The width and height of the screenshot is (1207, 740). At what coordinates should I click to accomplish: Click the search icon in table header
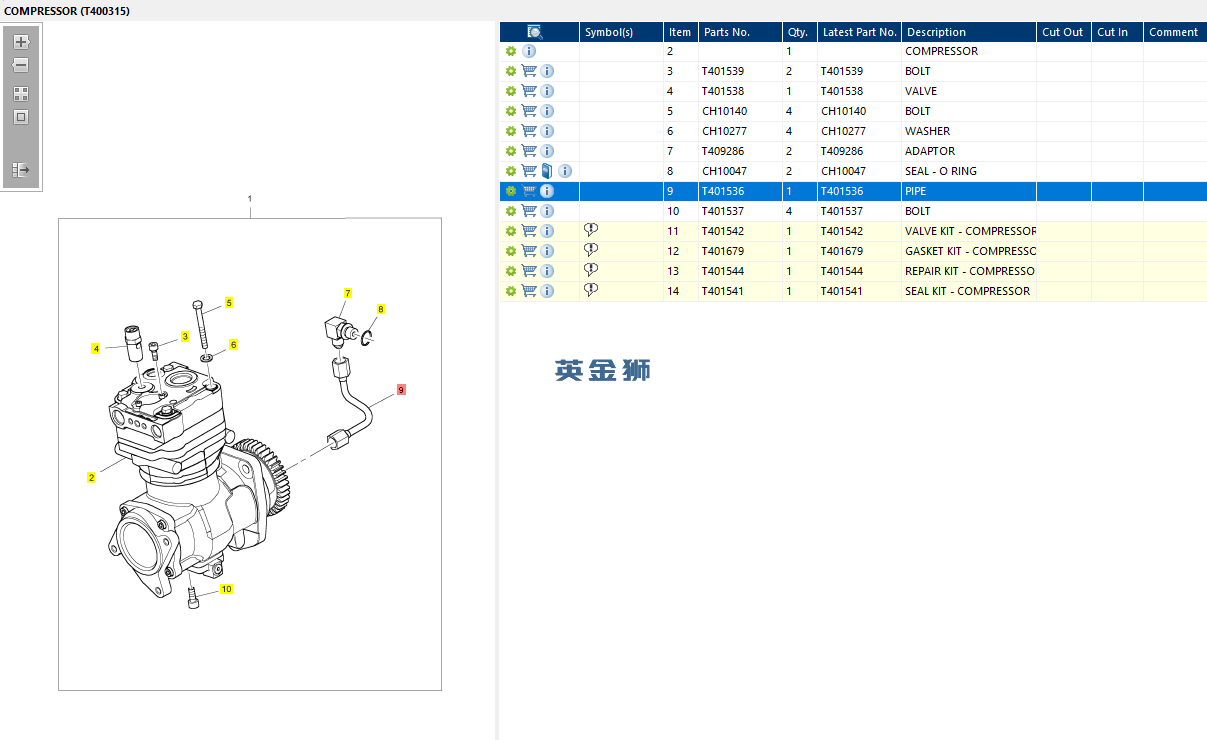coord(535,32)
